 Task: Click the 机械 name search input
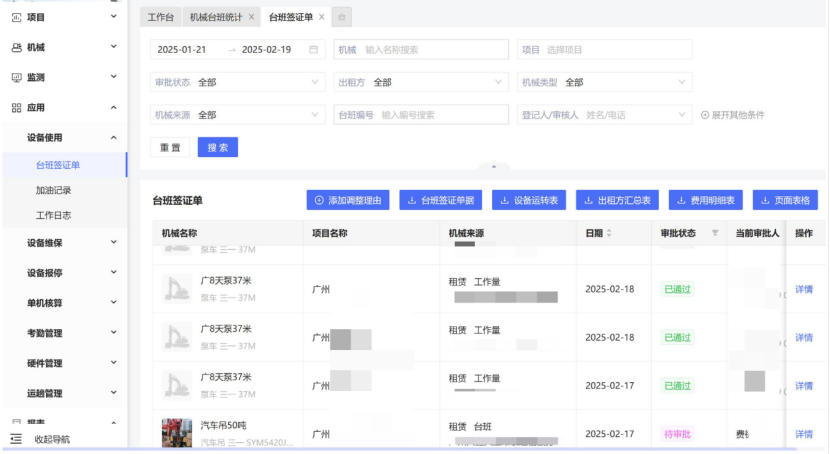point(421,50)
